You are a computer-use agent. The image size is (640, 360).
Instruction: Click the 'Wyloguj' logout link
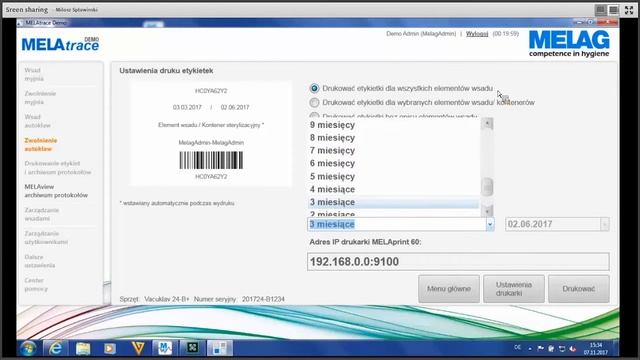click(477, 34)
